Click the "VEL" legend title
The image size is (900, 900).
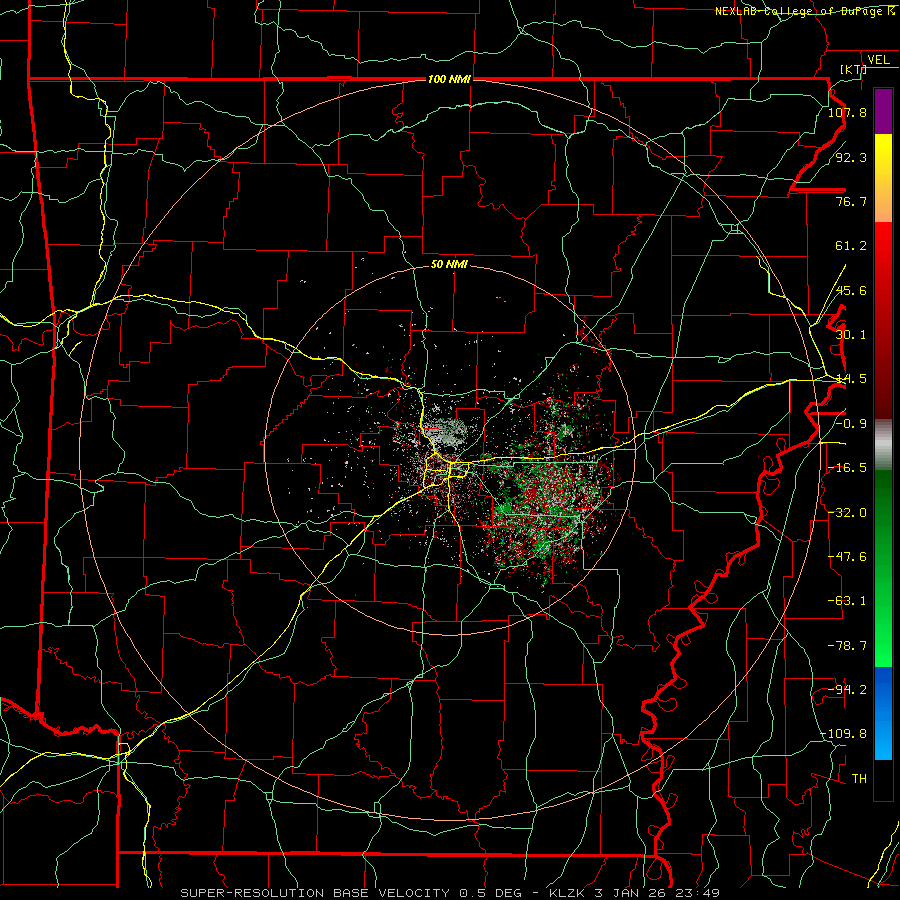click(x=878, y=60)
